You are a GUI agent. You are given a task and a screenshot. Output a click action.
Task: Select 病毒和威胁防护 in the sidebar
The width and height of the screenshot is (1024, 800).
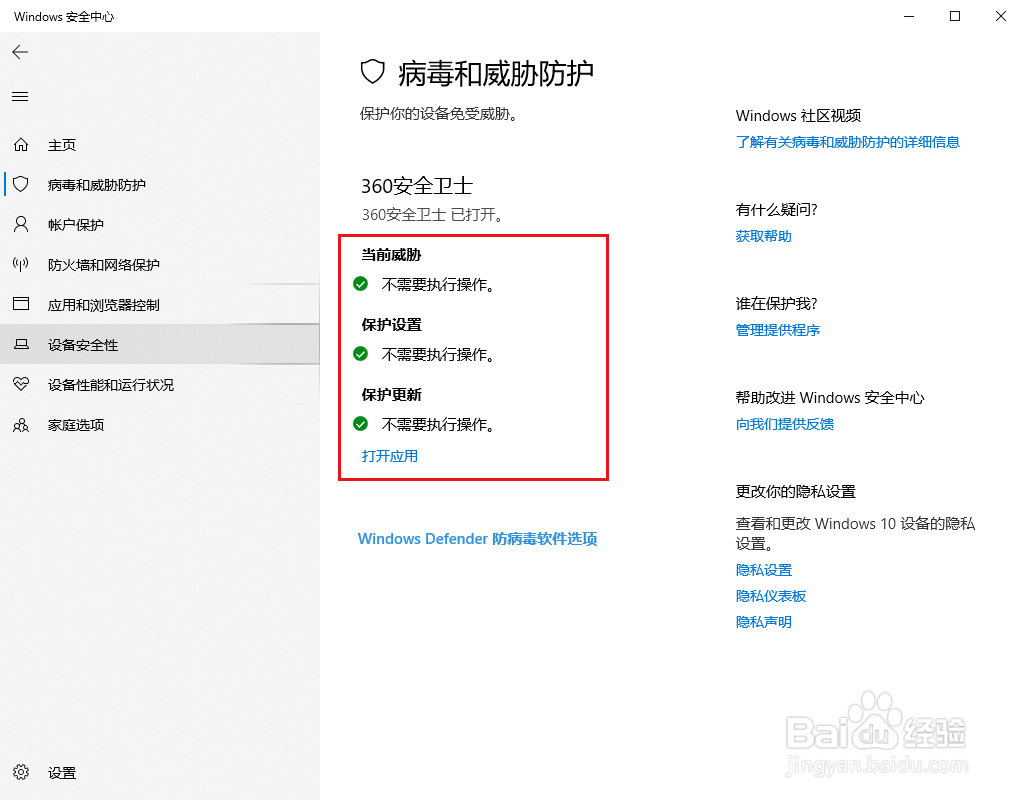pyautogui.click(x=160, y=185)
